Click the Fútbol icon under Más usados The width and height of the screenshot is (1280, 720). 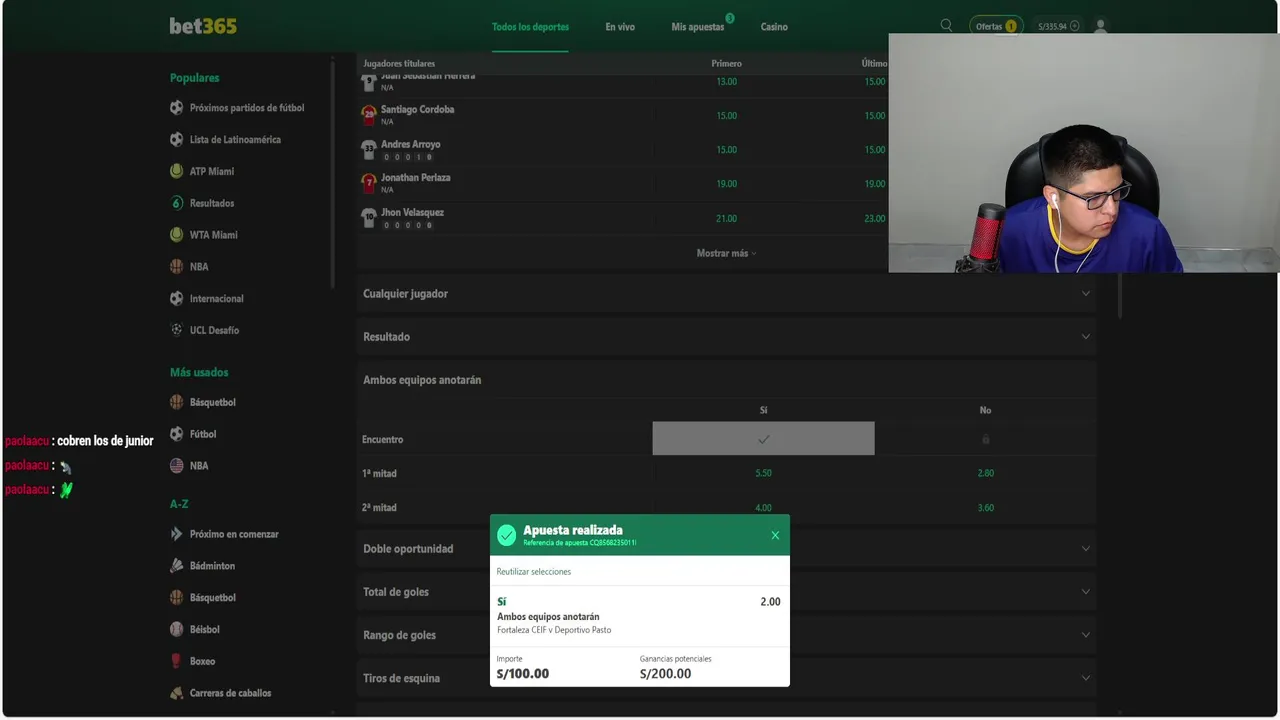pos(177,434)
